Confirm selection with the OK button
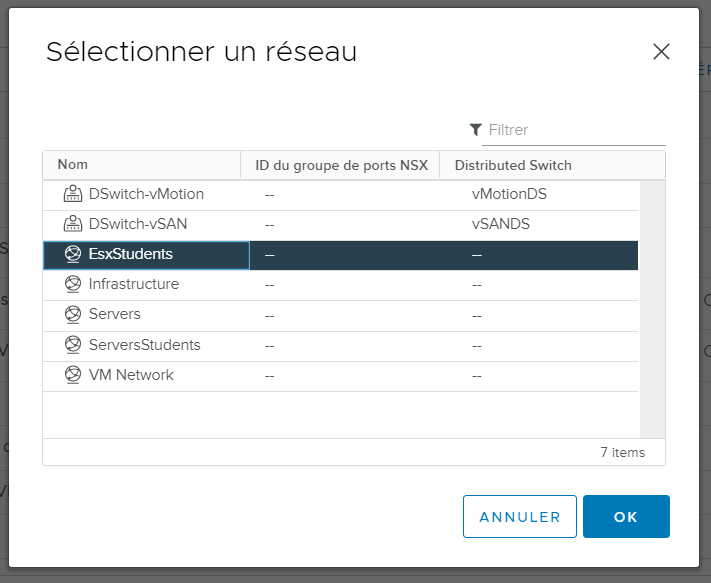 tap(626, 516)
